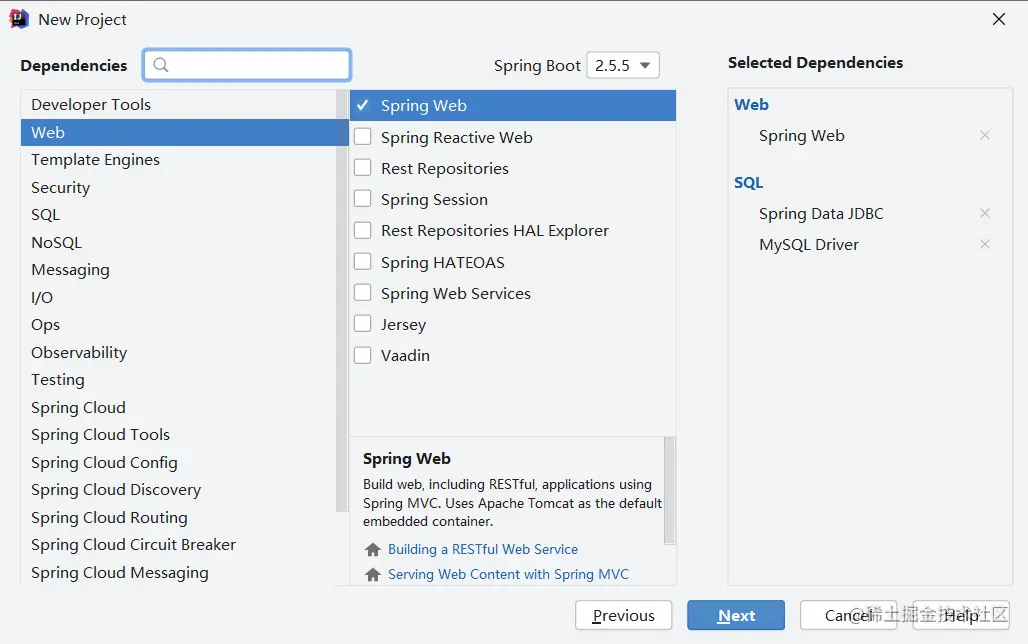Choose the I/O category
This screenshot has height=644, width=1028.
coord(178,298)
